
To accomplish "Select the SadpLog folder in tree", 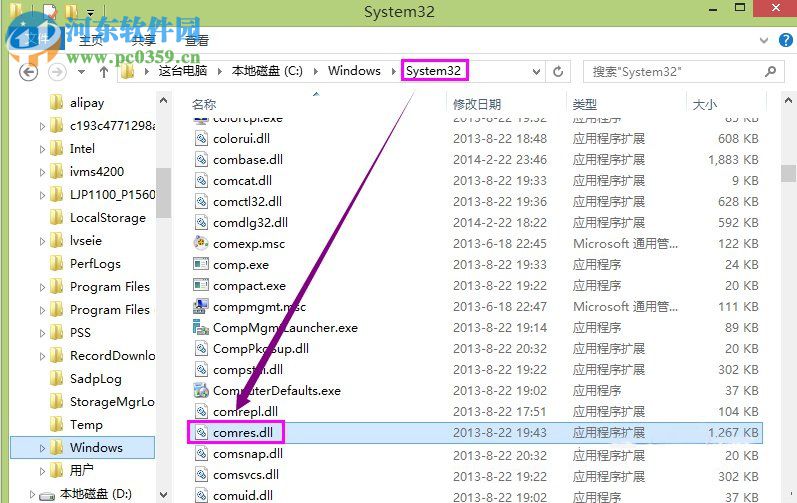I will (96, 379).
